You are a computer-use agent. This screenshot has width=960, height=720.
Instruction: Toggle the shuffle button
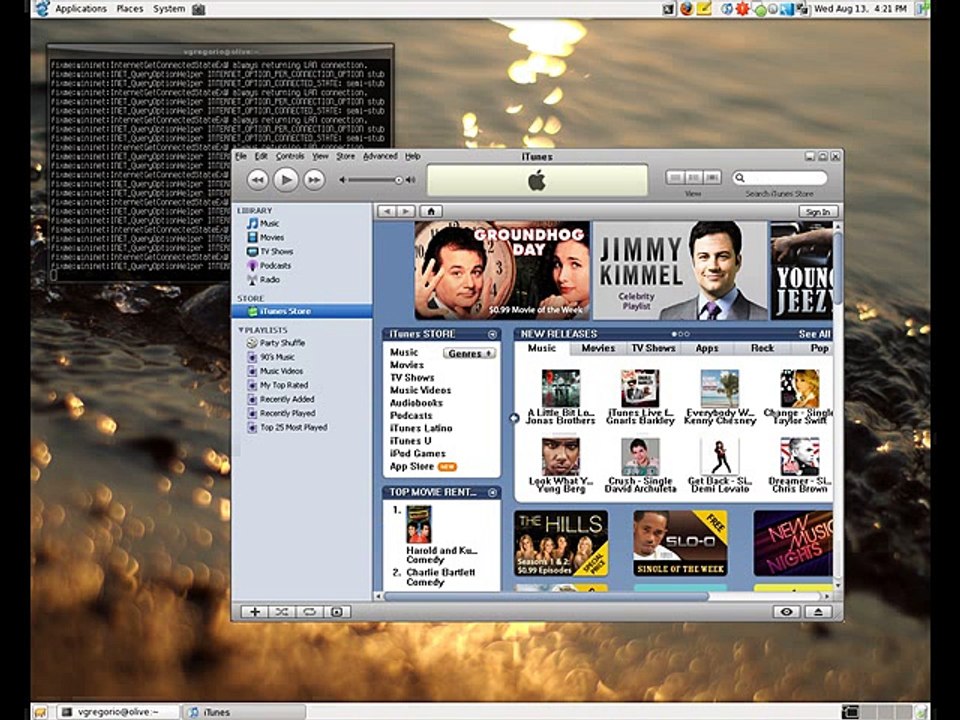[x=282, y=612]
